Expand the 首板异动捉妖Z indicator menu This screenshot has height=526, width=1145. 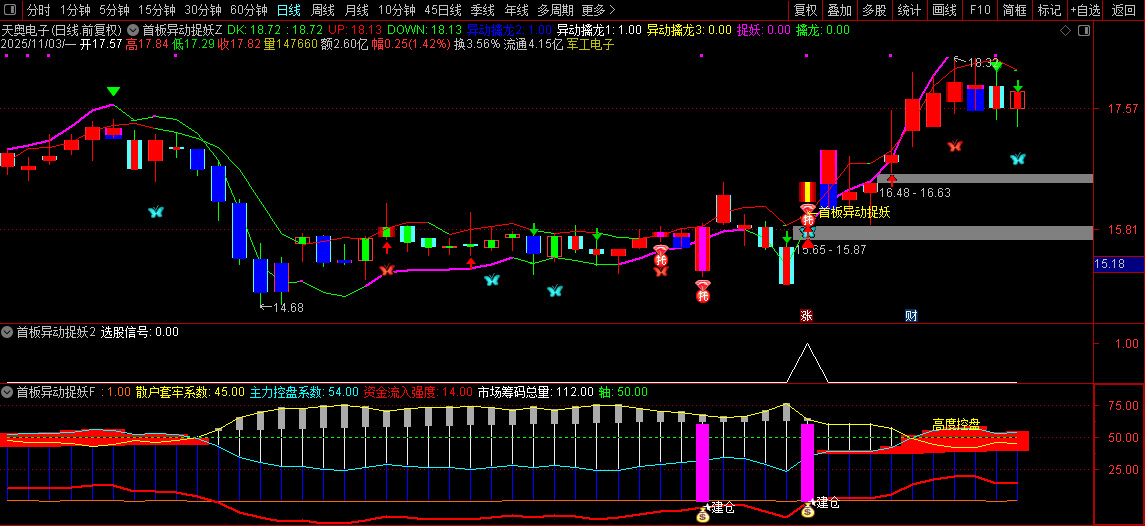point(132,30)
